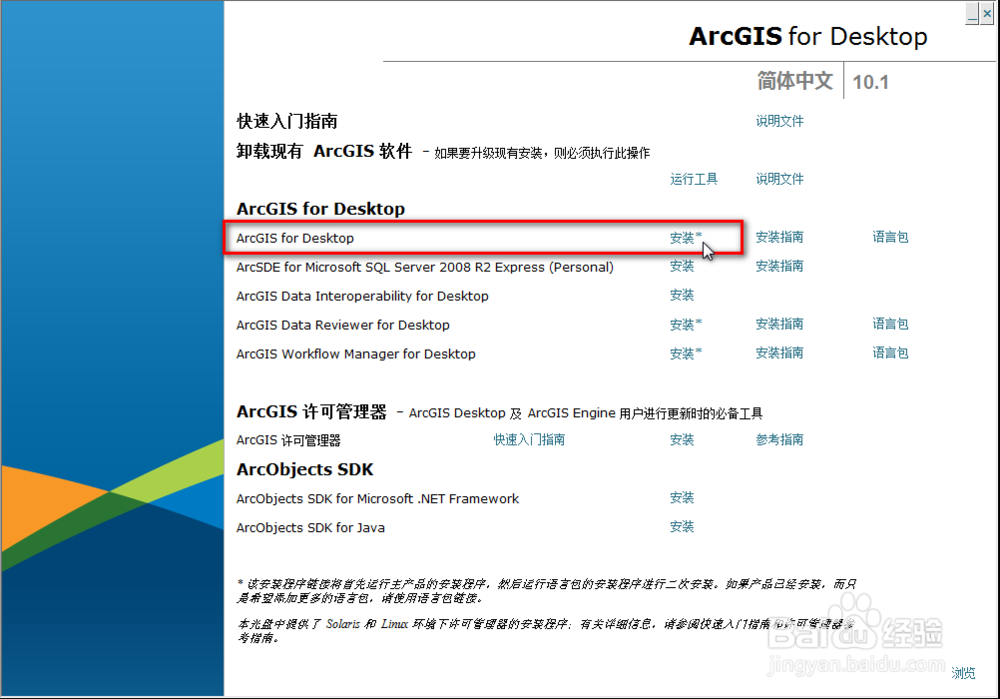
Task: Click the ArcObjects SDK for Microsoft .NET label
Action: 378,499
